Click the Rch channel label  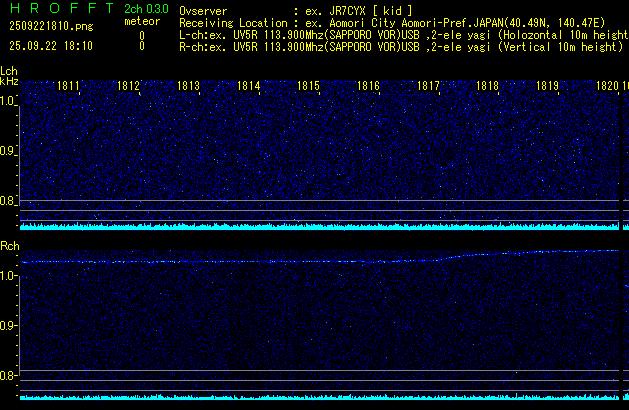pyautogui.click(x=9, y=246)
